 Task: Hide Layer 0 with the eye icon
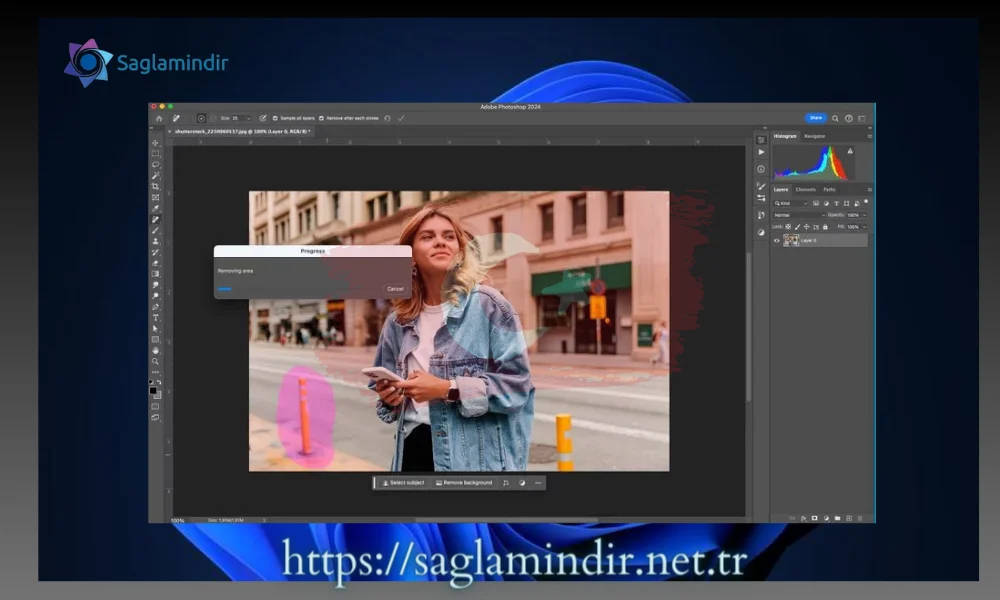click(x=777, y=240)
